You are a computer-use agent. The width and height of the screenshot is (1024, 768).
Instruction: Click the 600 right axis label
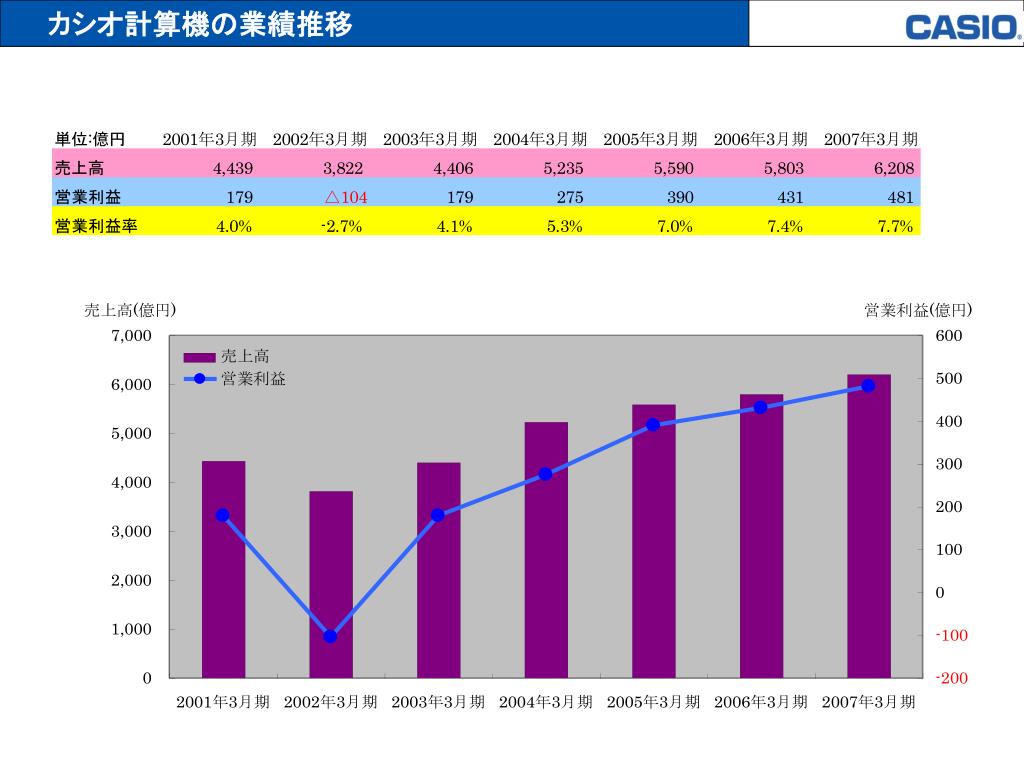coord(949,336)
